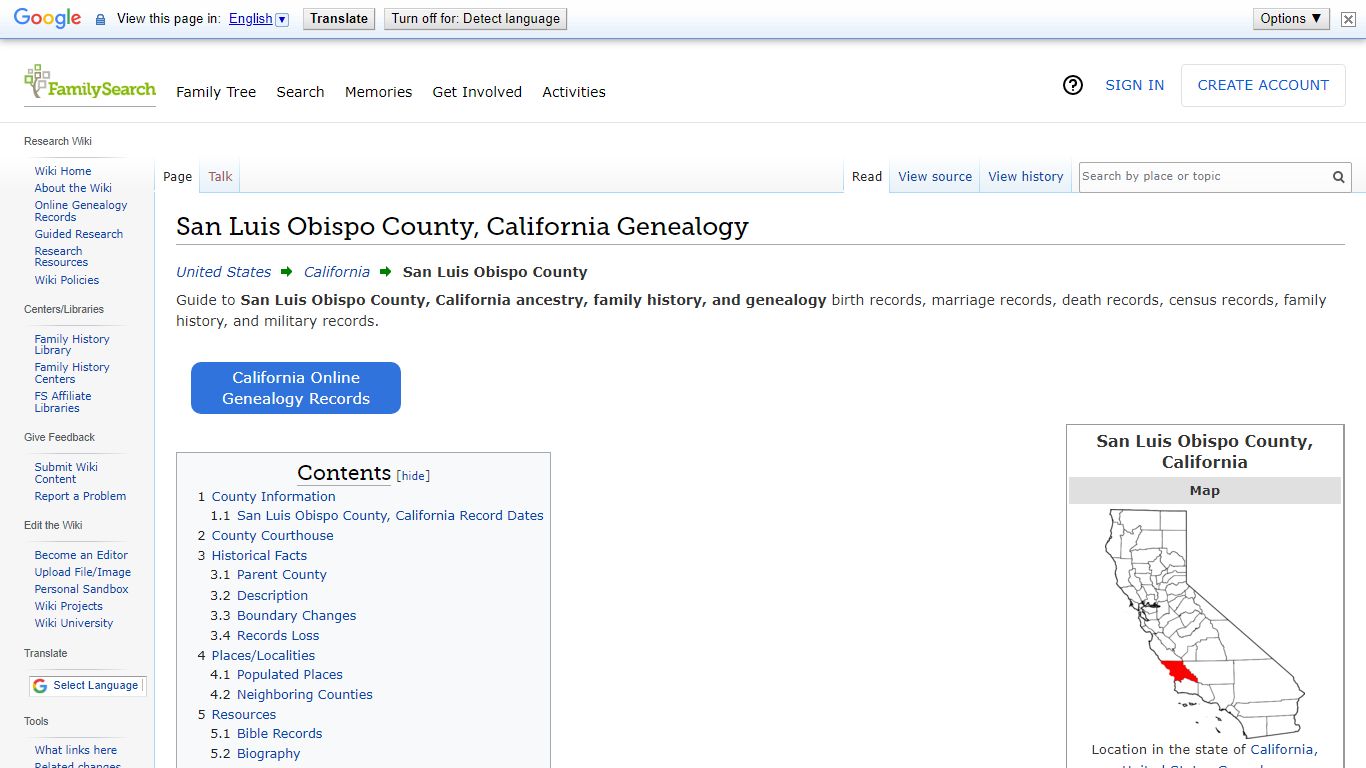Jump to San Luis Obispo Record Dates section
1366x768 pixels.
pos(390,516)
